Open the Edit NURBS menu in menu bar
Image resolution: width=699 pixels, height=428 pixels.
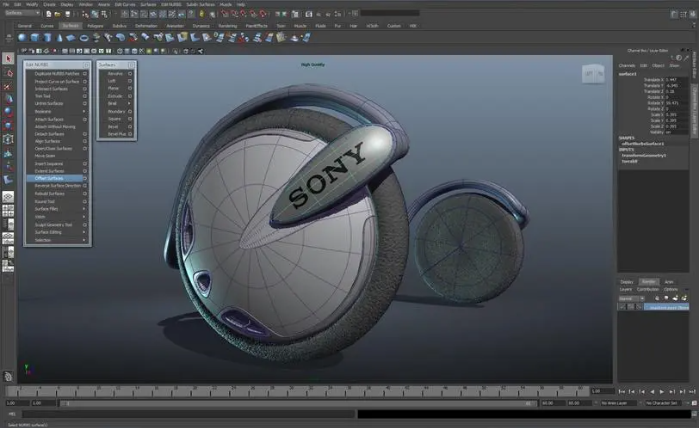pyautogui.click(x=171, y=4)
